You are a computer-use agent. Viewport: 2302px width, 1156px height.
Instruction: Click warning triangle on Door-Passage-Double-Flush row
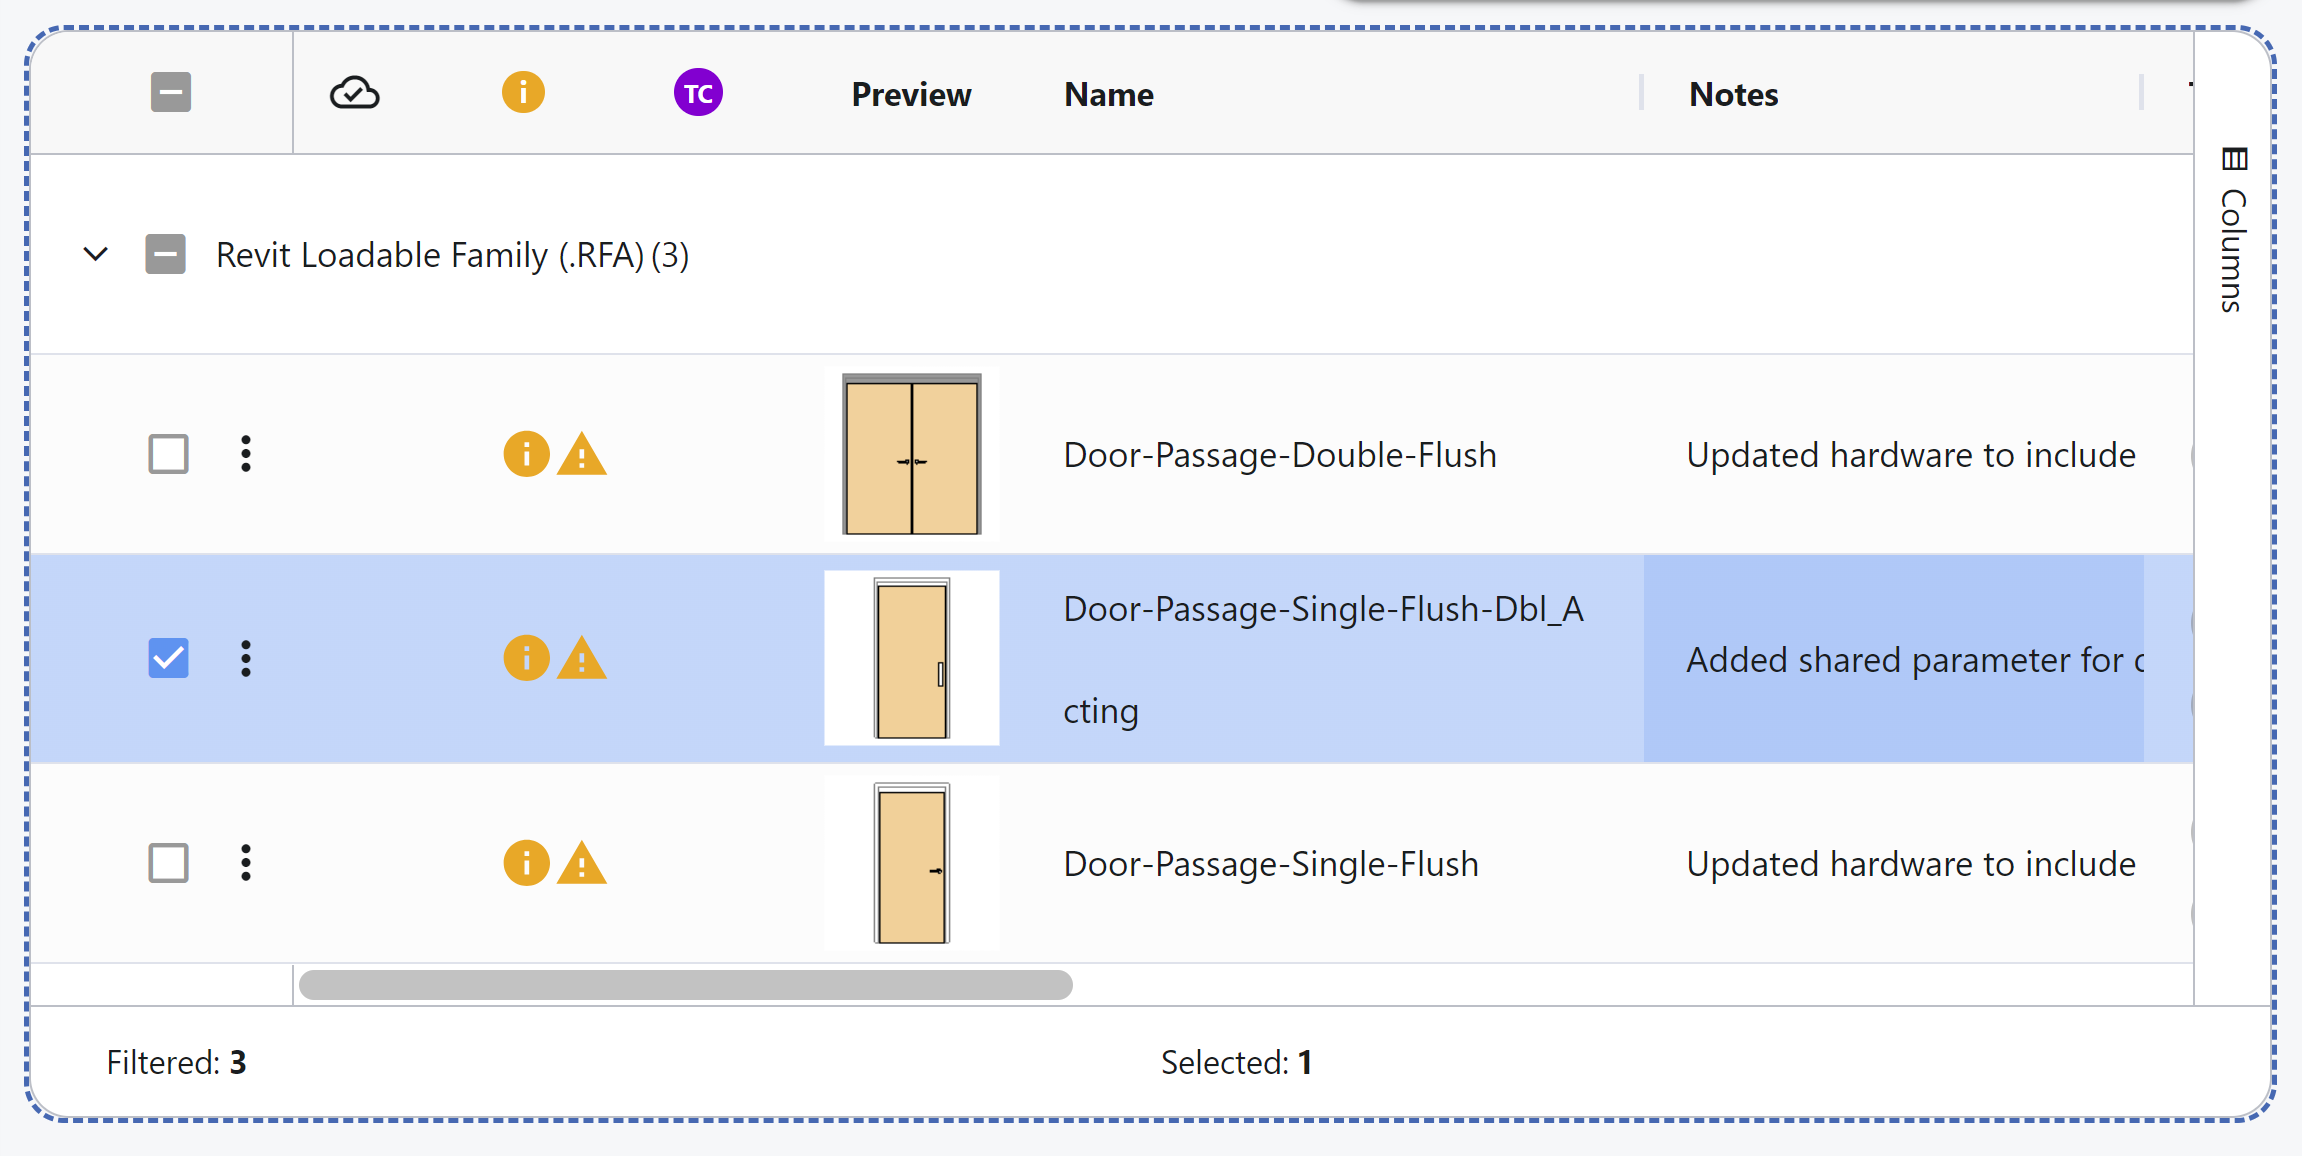click(582, 455)
